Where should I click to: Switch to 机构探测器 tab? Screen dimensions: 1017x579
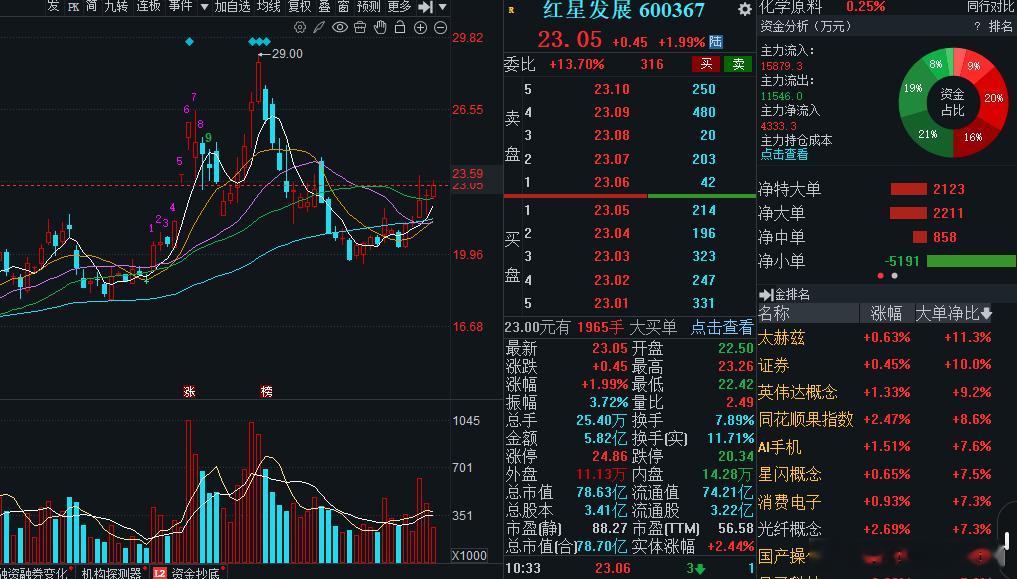pyautogui.click(x=111, y=573)
